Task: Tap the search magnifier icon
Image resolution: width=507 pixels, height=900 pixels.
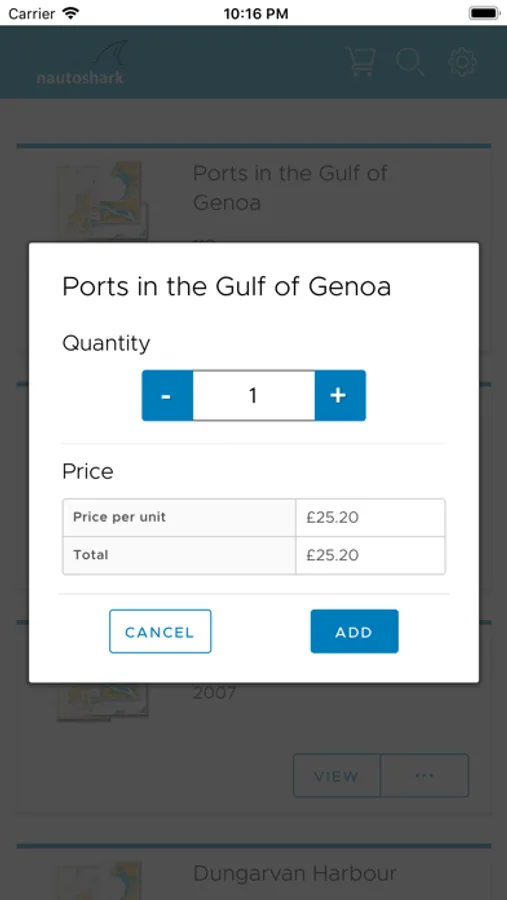Action: [410, 62]
